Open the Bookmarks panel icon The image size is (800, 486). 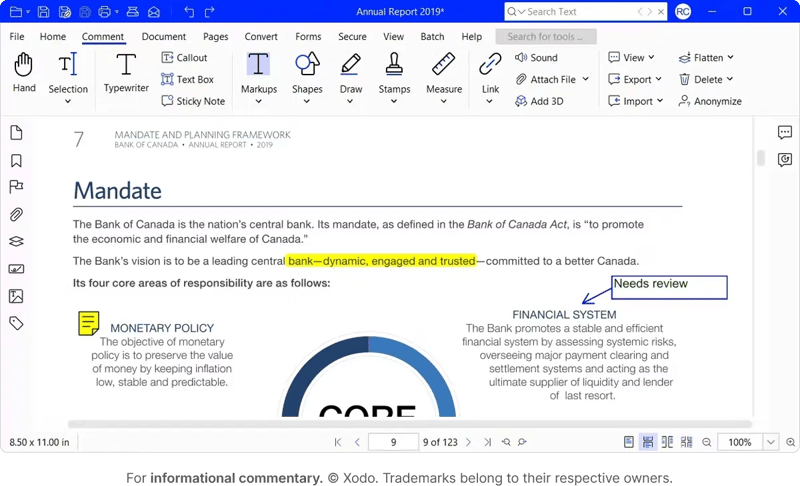coord(16,161)
